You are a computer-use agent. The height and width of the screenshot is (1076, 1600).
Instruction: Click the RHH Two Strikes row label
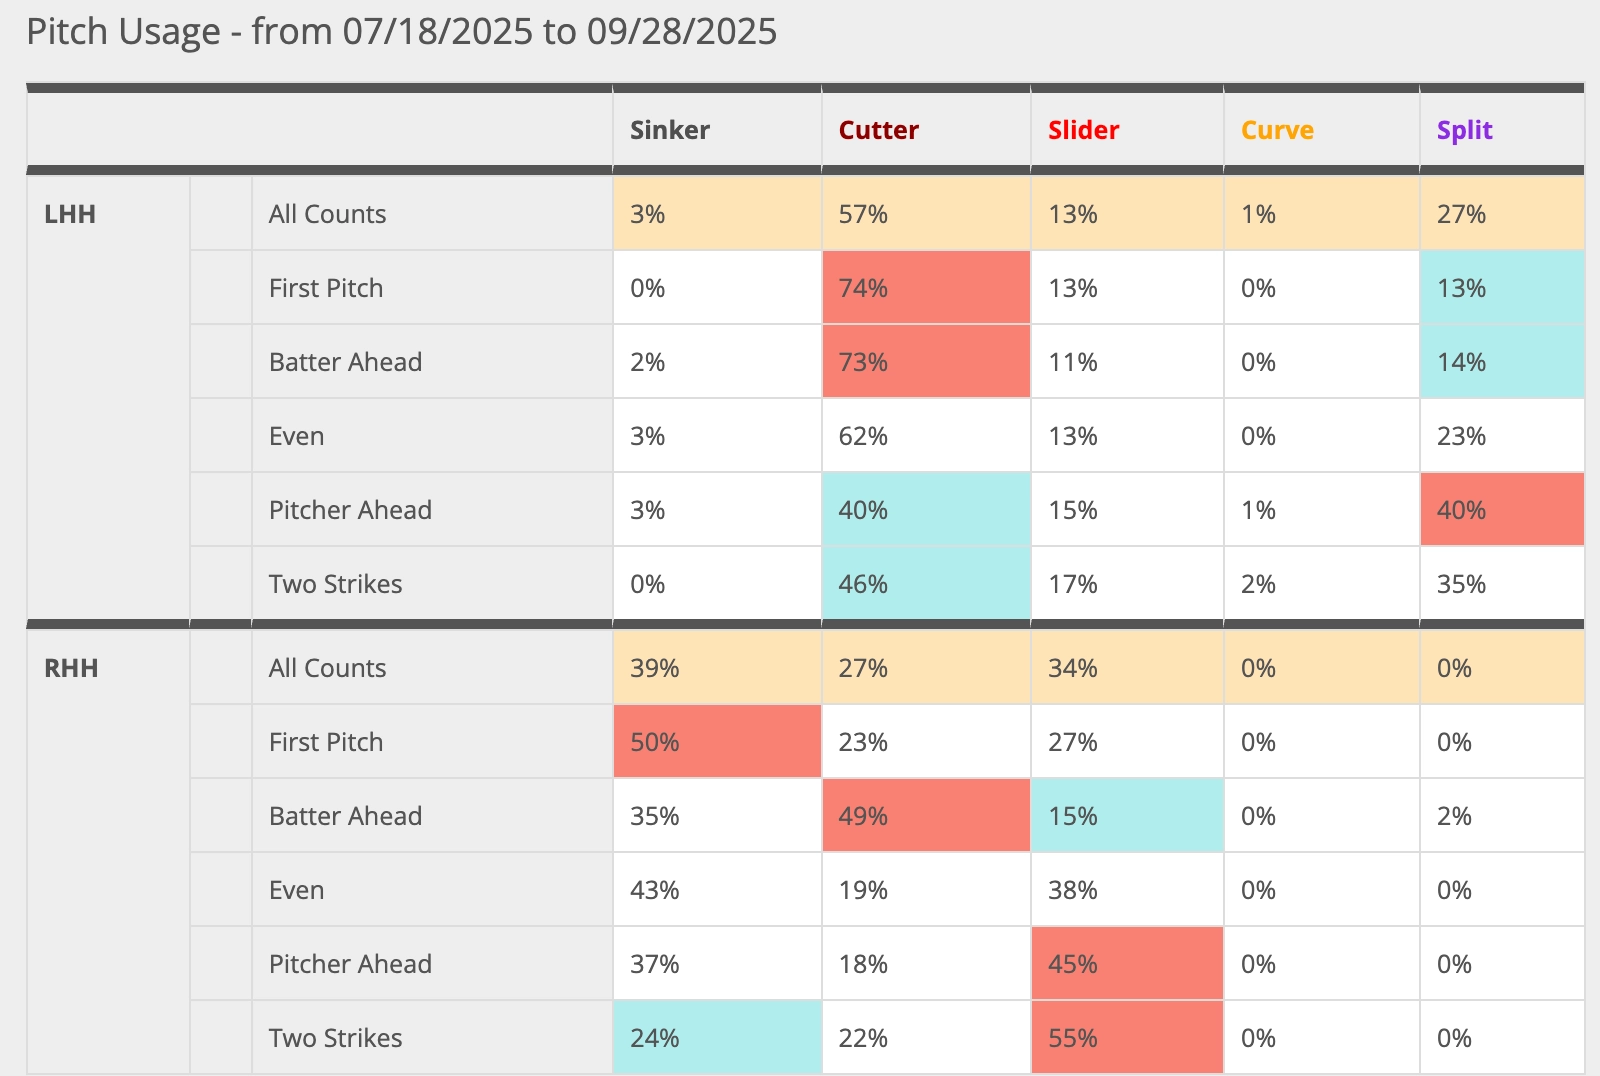coord(335,1038)
